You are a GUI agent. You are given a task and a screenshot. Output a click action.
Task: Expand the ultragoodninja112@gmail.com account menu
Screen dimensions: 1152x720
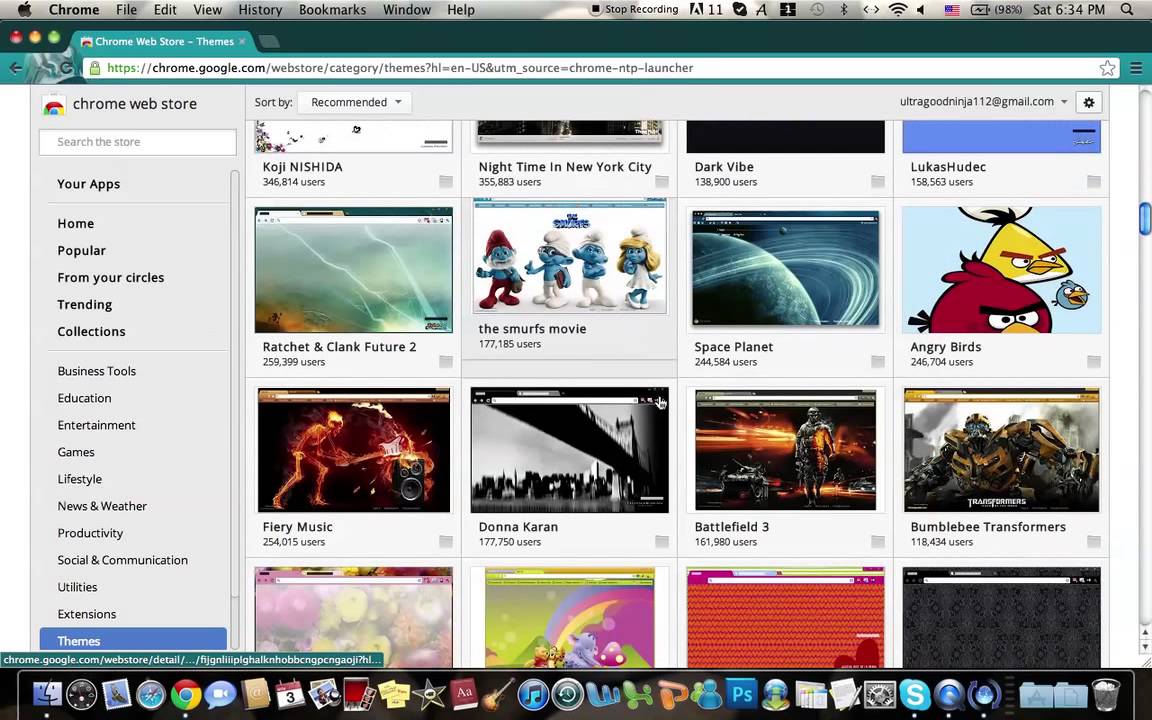click(x=984, y=102)
